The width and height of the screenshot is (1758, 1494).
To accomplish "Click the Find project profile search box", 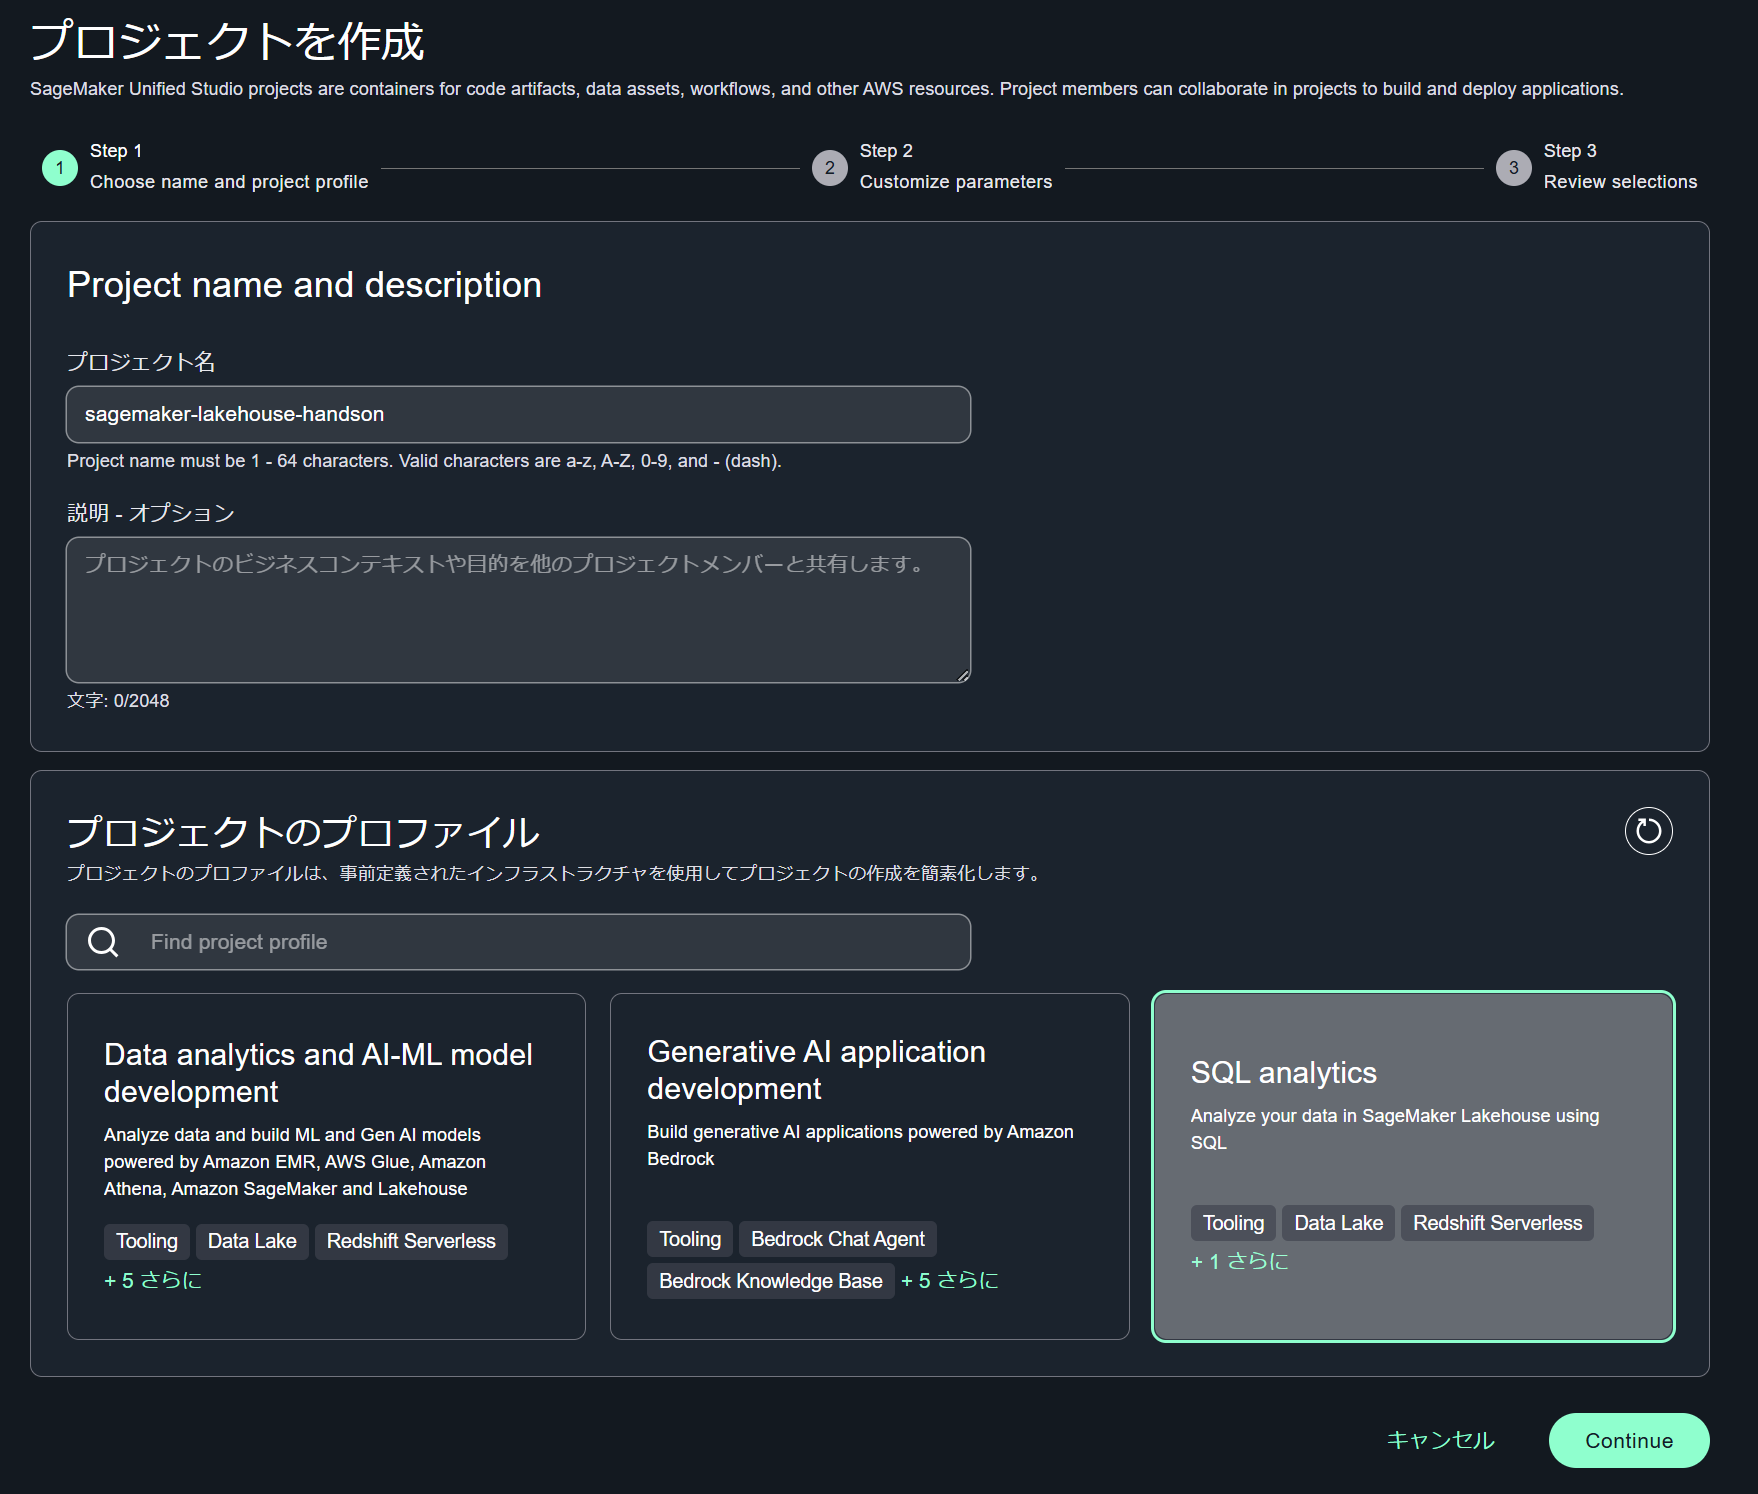I will click(518, 942).
